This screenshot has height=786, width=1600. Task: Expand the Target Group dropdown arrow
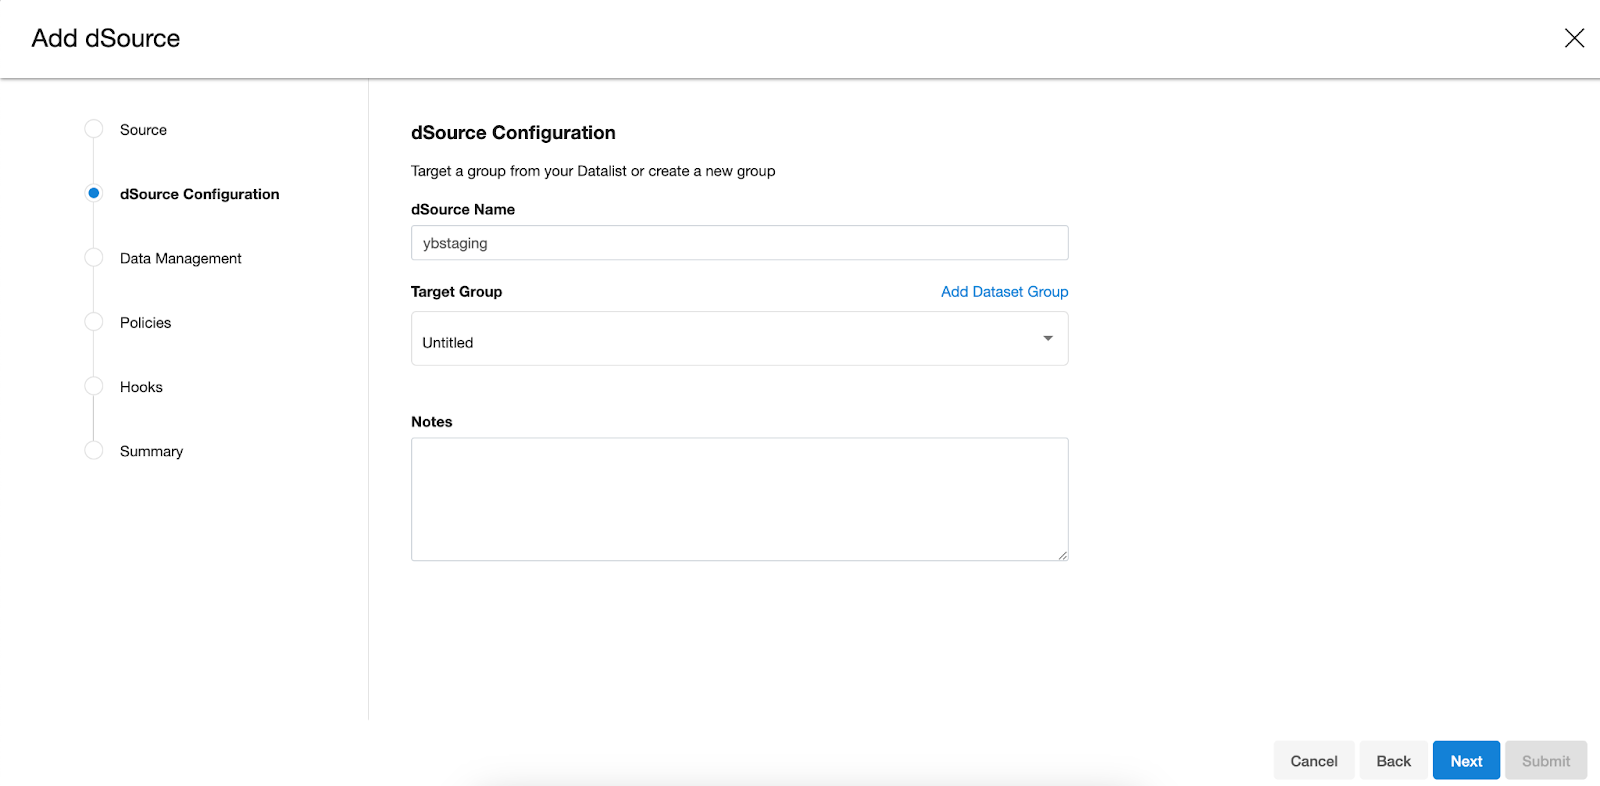point(1048,339)
